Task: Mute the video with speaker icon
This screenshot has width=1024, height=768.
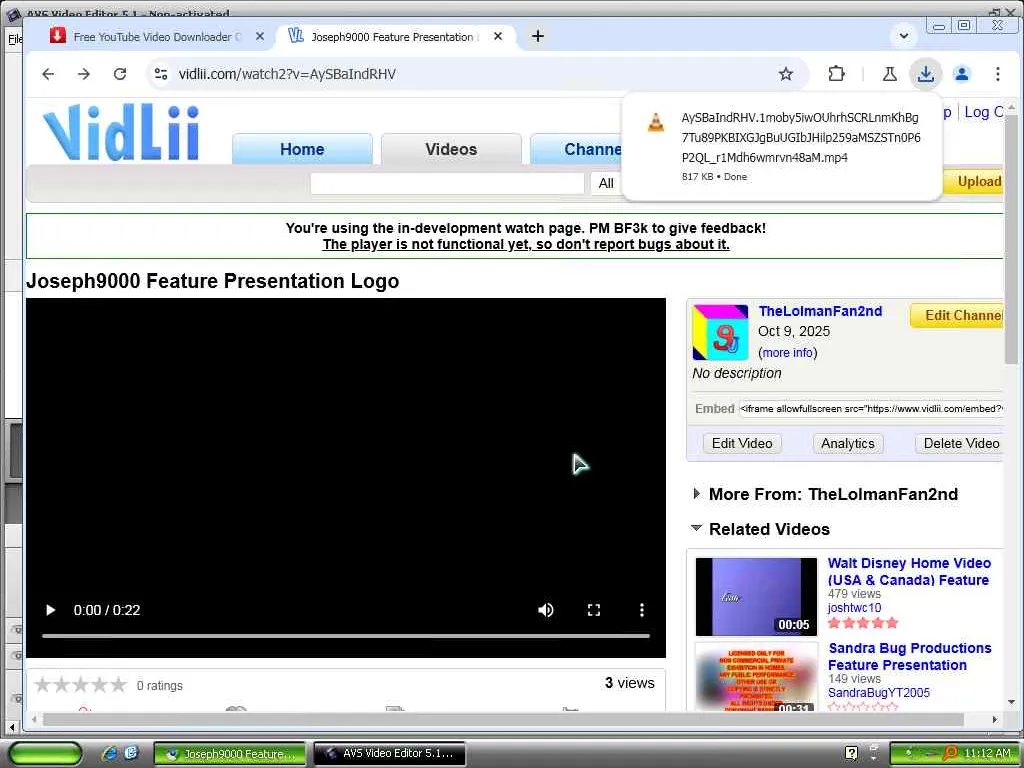Action: point(545,610)
